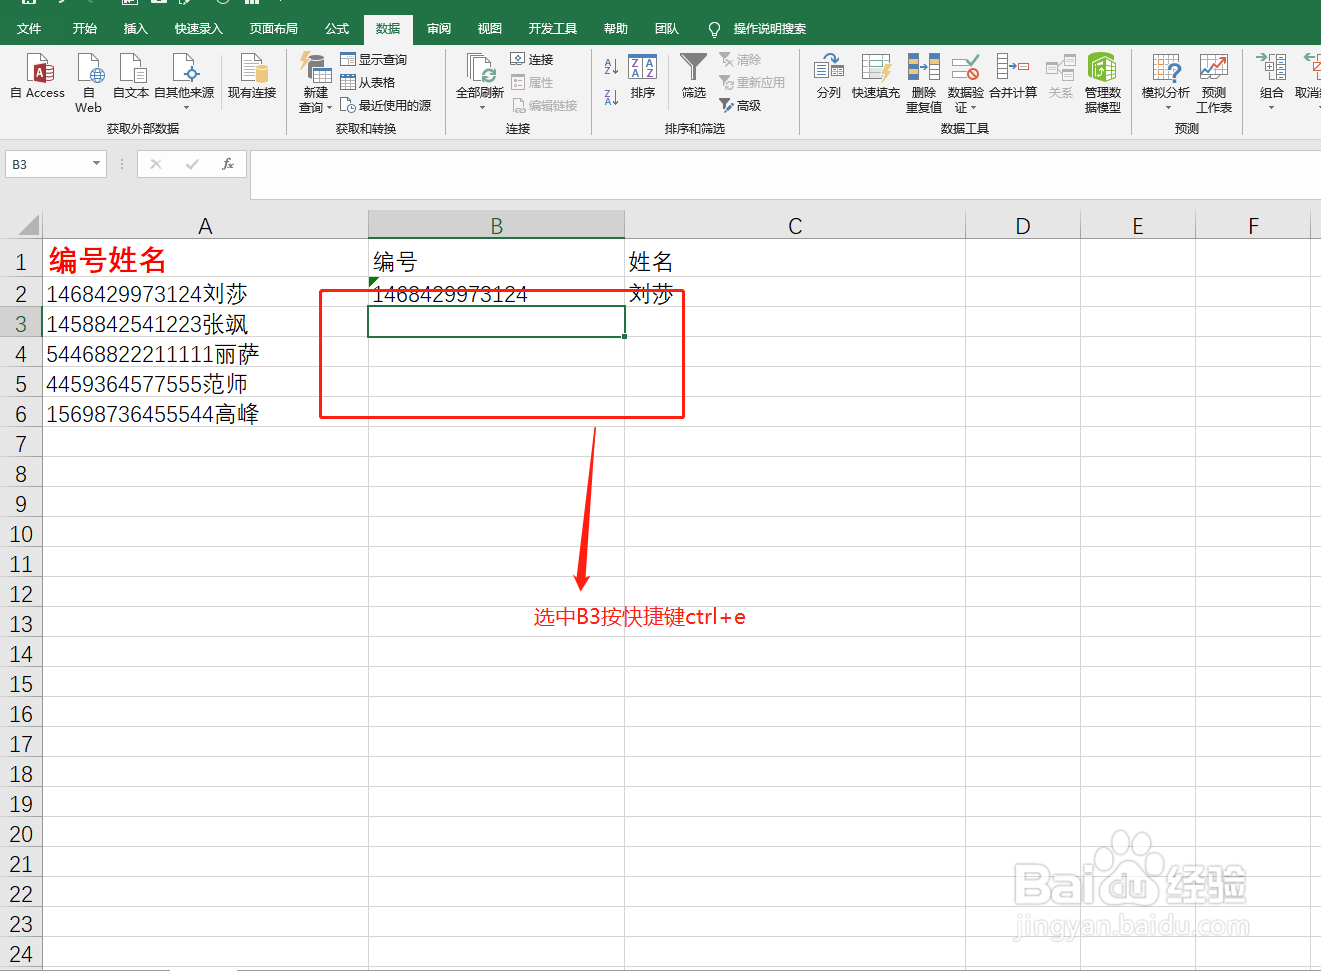Switch to the 插入 tab

tap(136, 29)
